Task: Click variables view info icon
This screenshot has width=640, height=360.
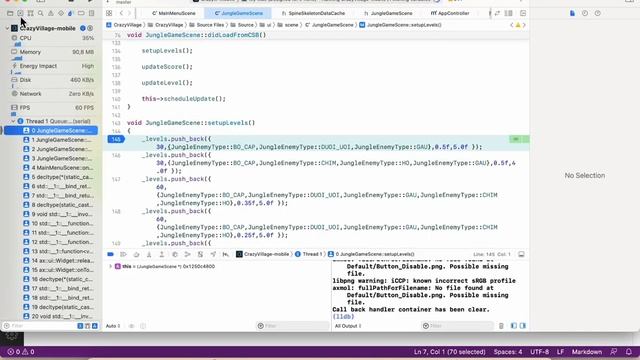Action: (143, 326)
